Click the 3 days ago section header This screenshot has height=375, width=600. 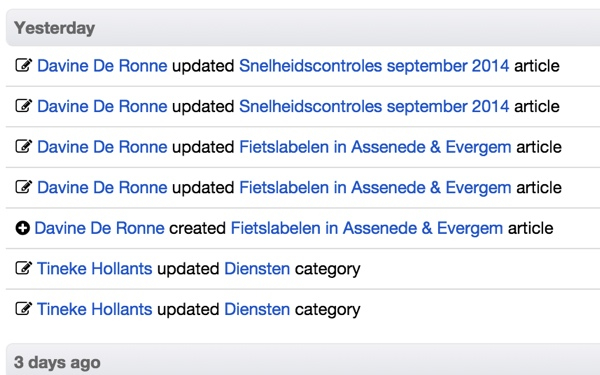(303, 360)
